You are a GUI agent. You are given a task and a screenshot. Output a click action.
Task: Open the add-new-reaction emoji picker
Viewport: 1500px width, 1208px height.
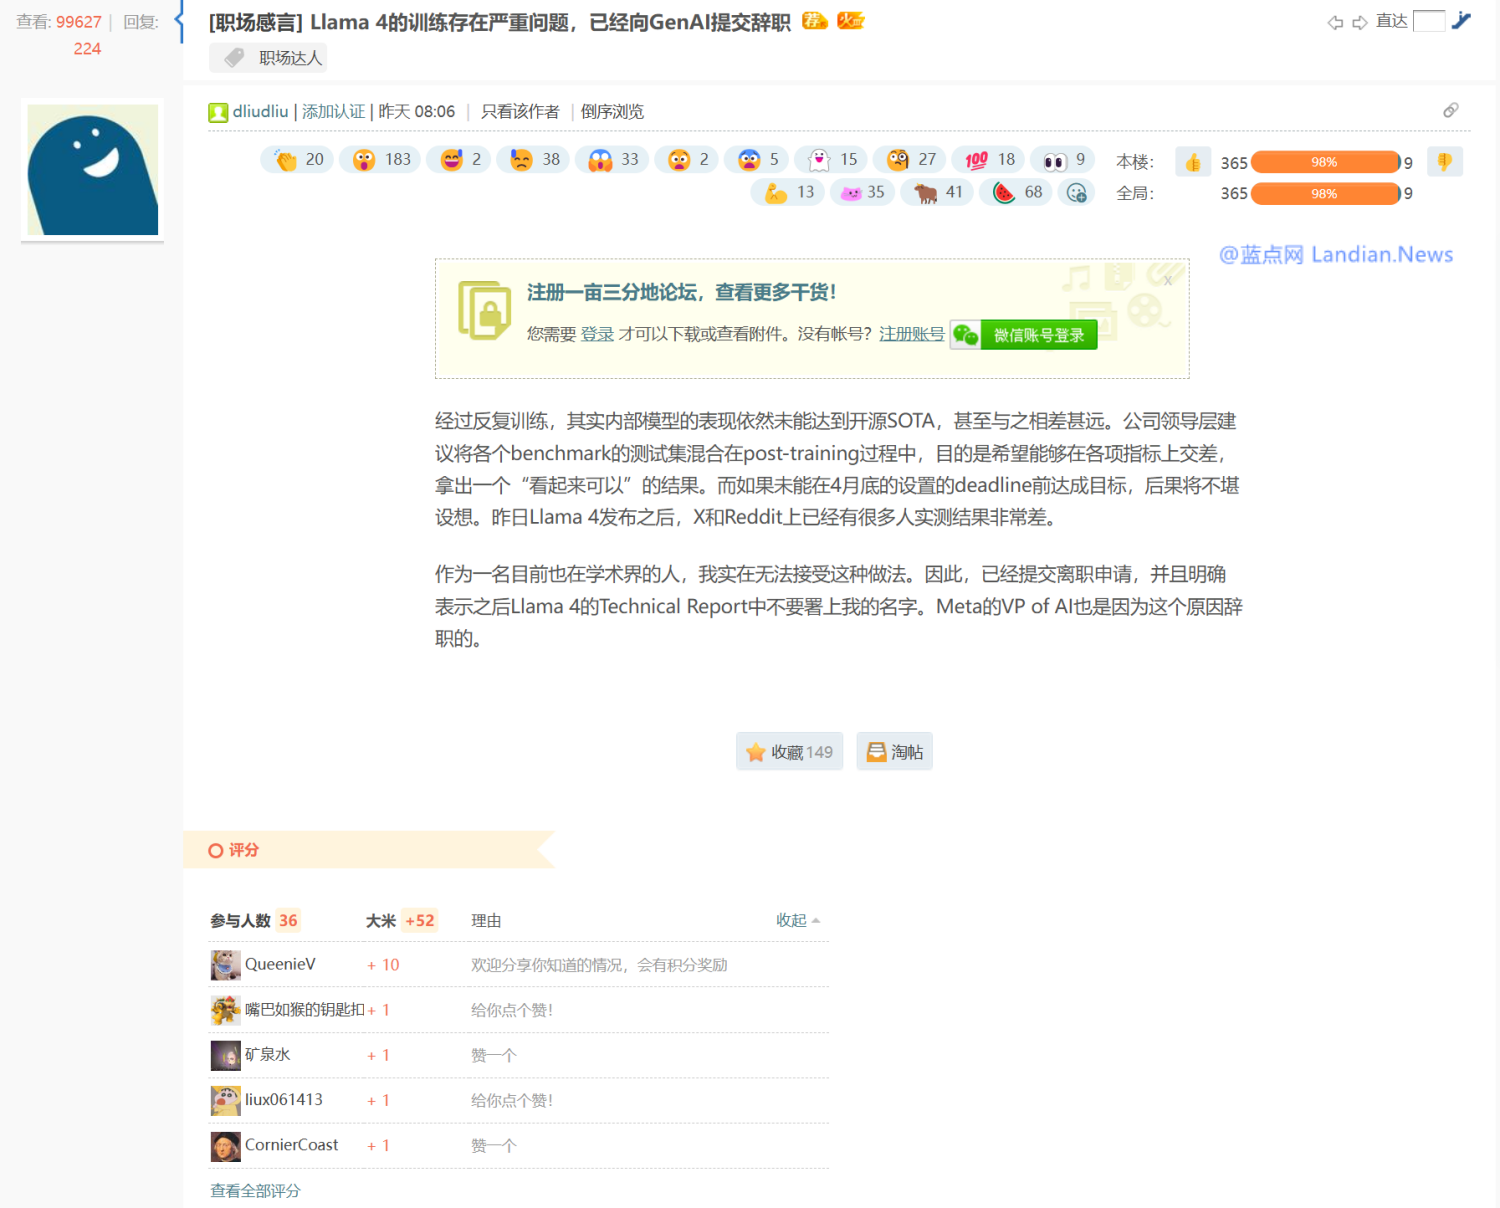[x=1076, y=193]
